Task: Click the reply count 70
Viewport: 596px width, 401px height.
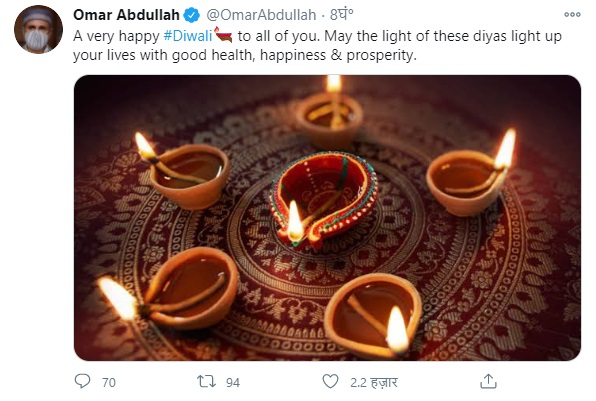Action: click(109, 382)
